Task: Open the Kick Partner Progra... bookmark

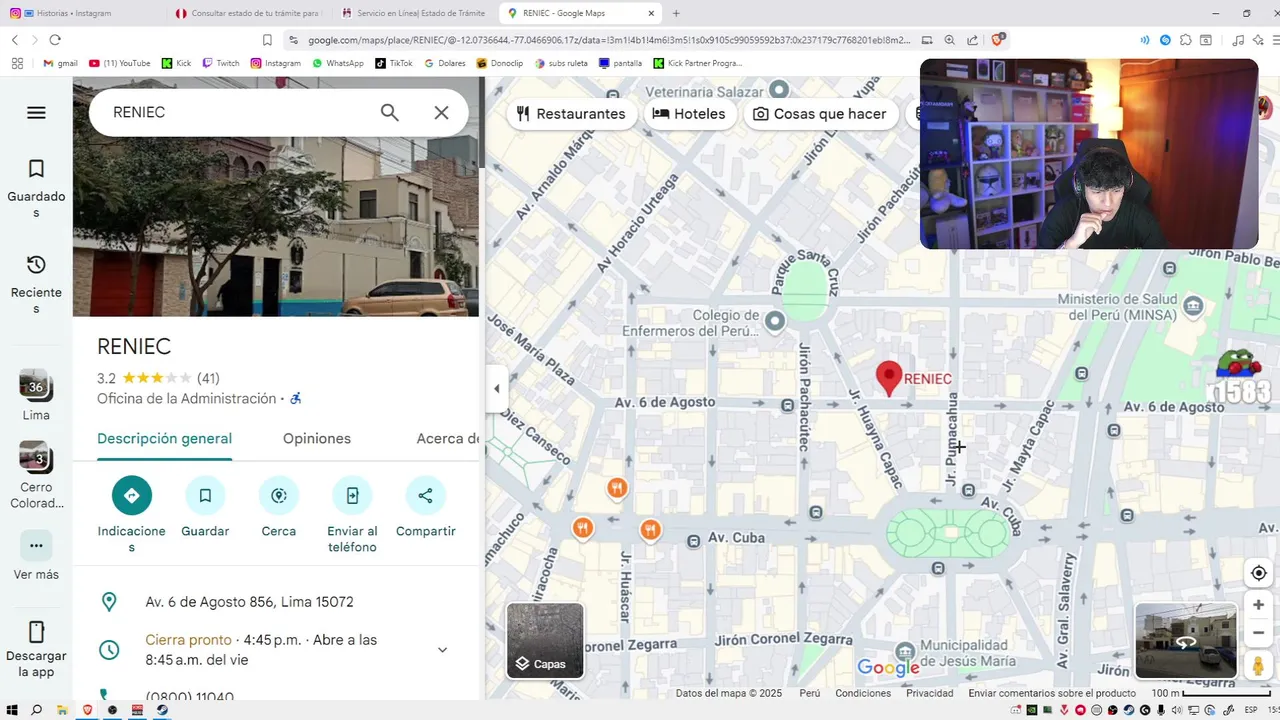Action: [698, 63]
